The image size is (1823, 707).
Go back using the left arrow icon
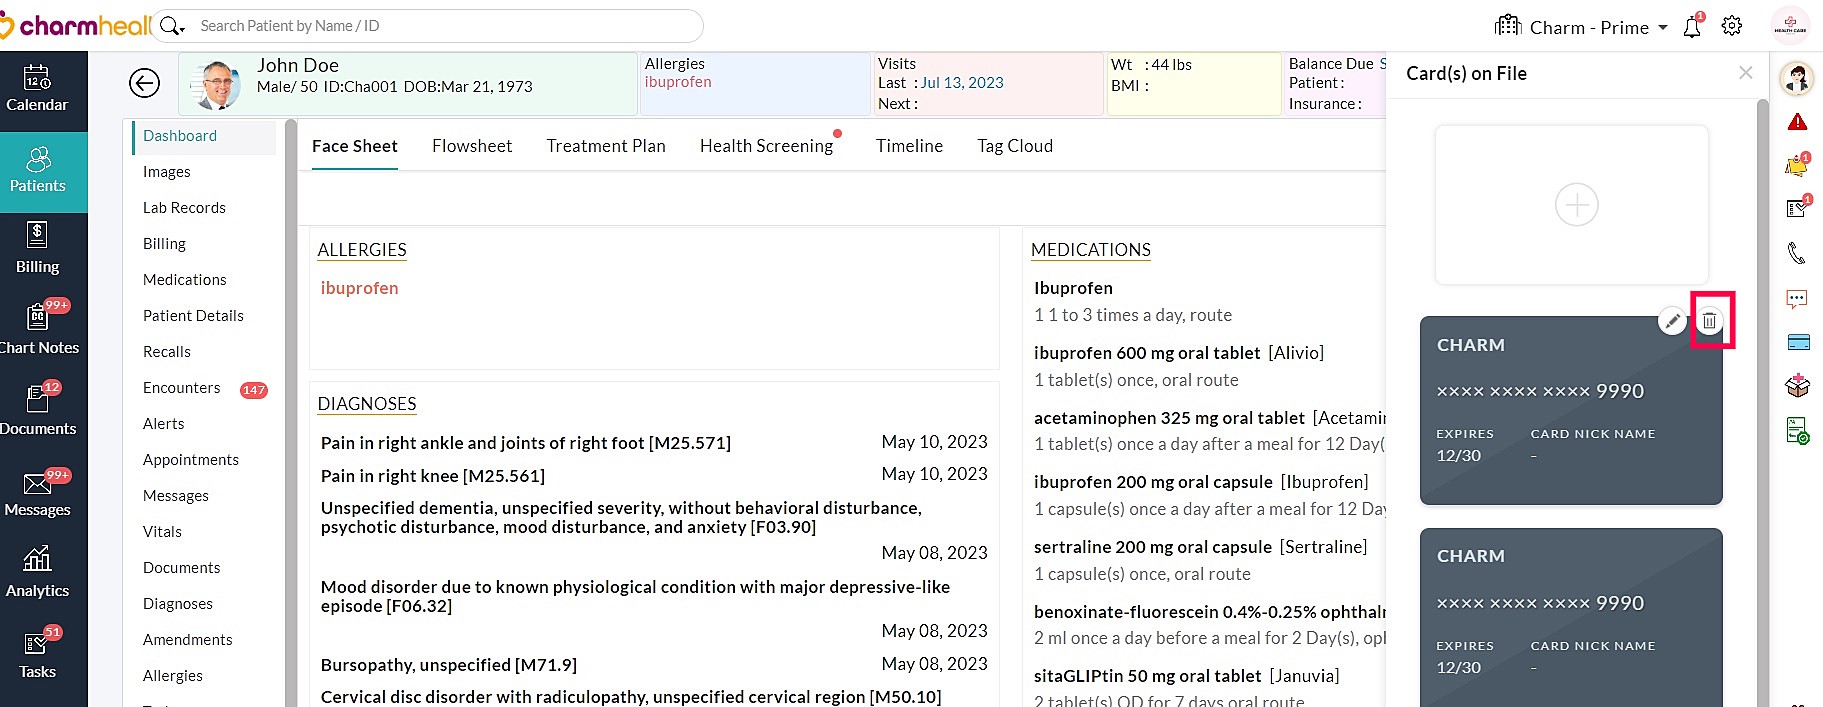(145, 83)
